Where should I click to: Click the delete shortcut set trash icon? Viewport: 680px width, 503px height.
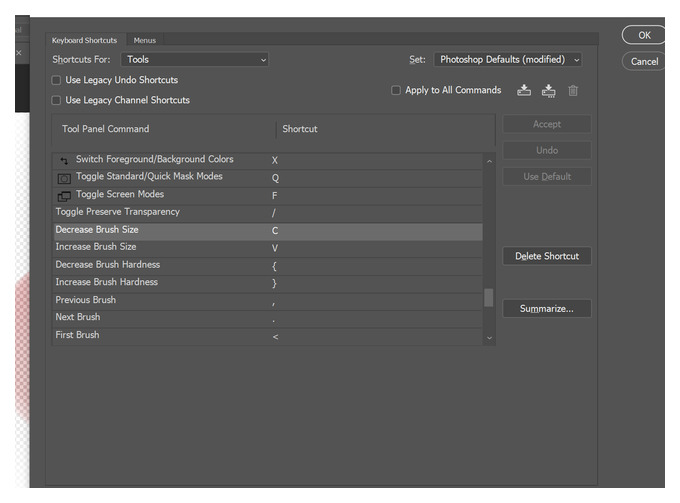573,91
